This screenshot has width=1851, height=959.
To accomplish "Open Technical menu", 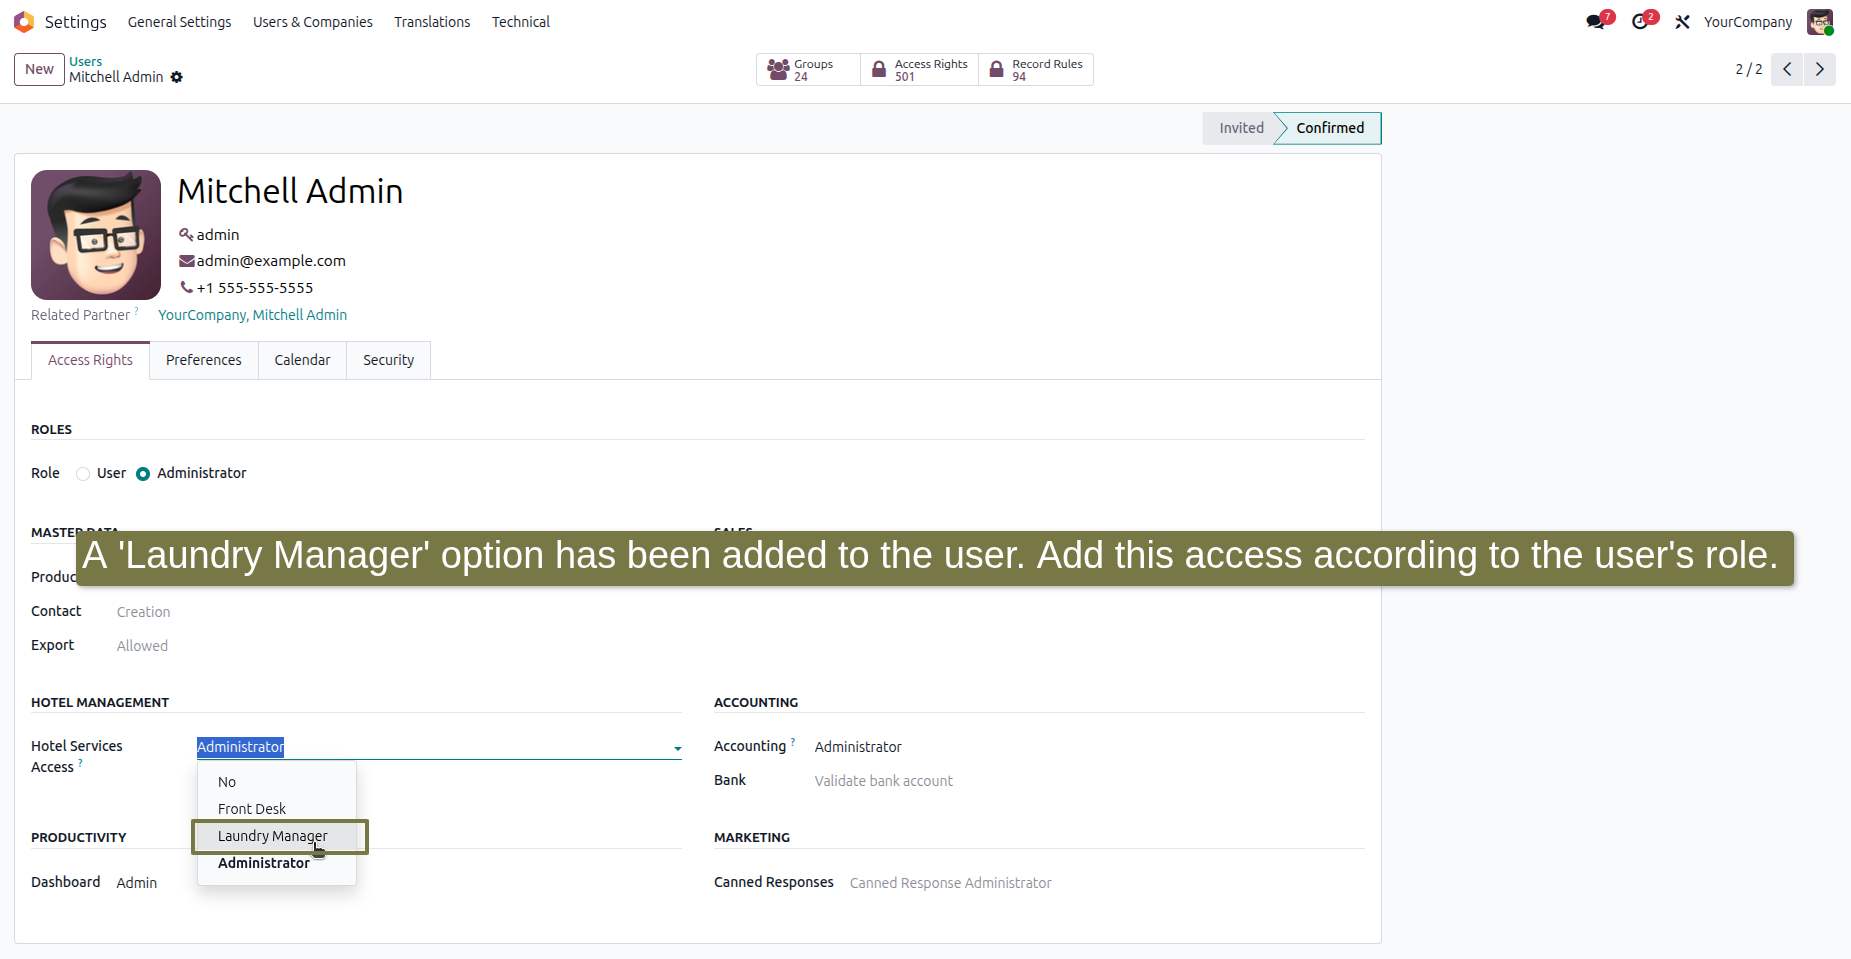I will (521, 22).
